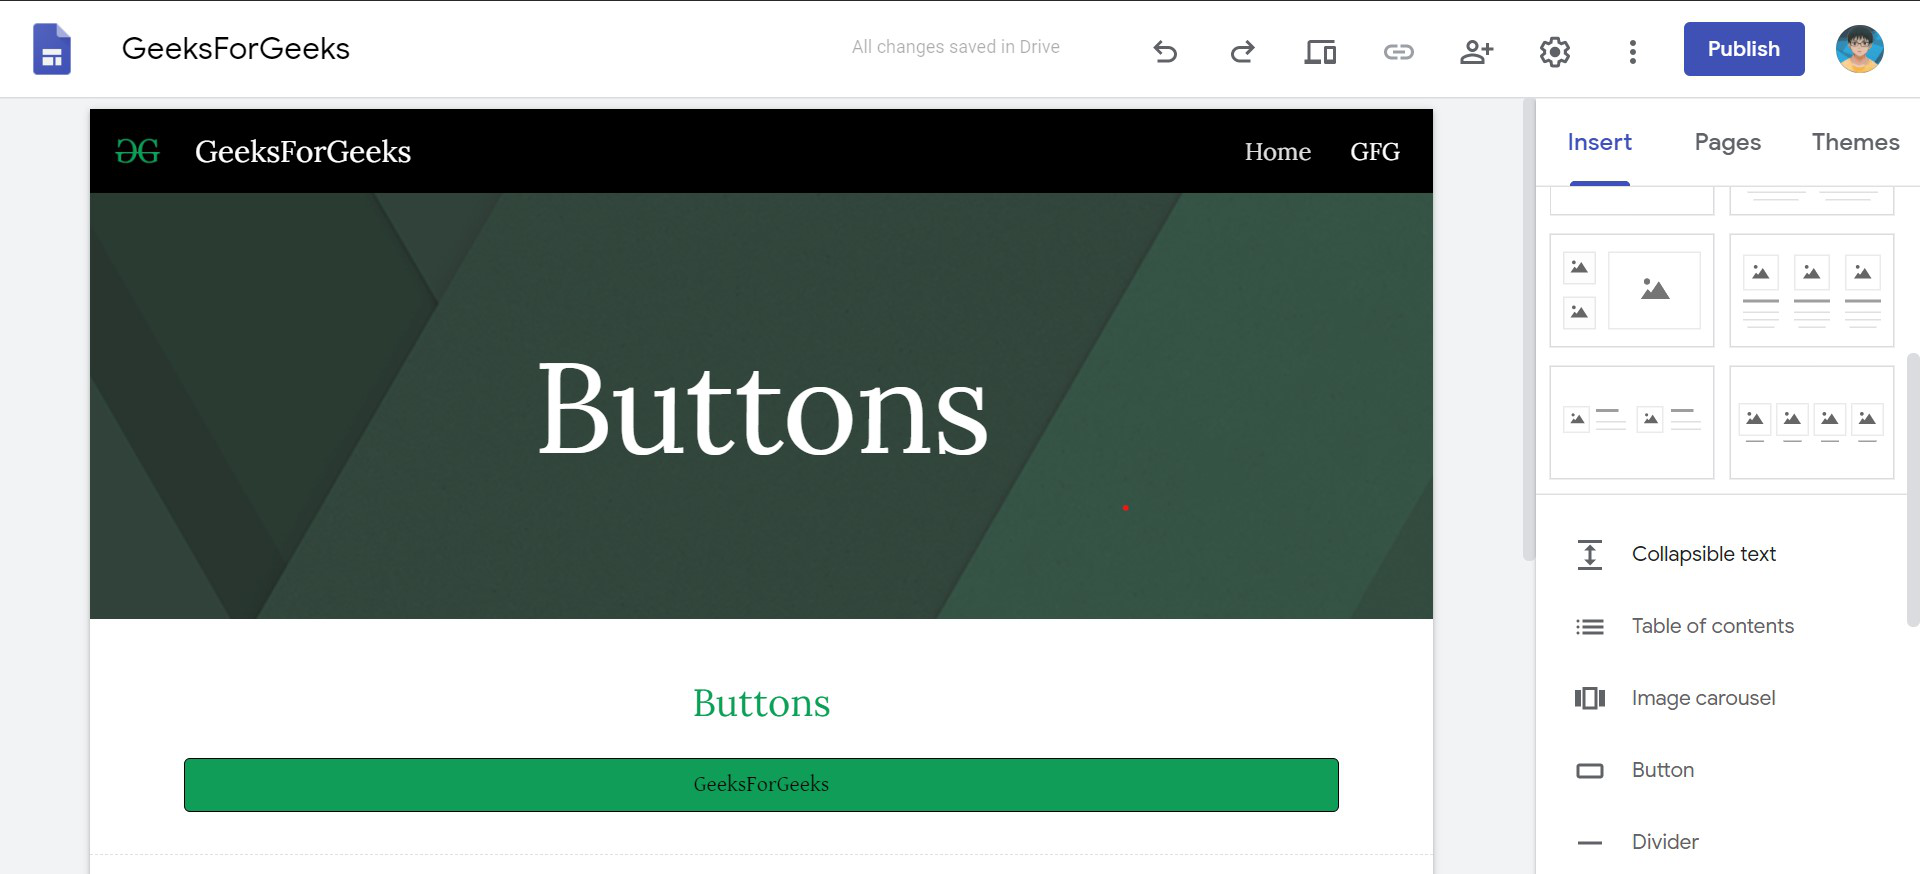Image resolution: width=1920 pixels, height=874 pixels.
Task: Click the Google account avatar
Action: [1859, 49]
